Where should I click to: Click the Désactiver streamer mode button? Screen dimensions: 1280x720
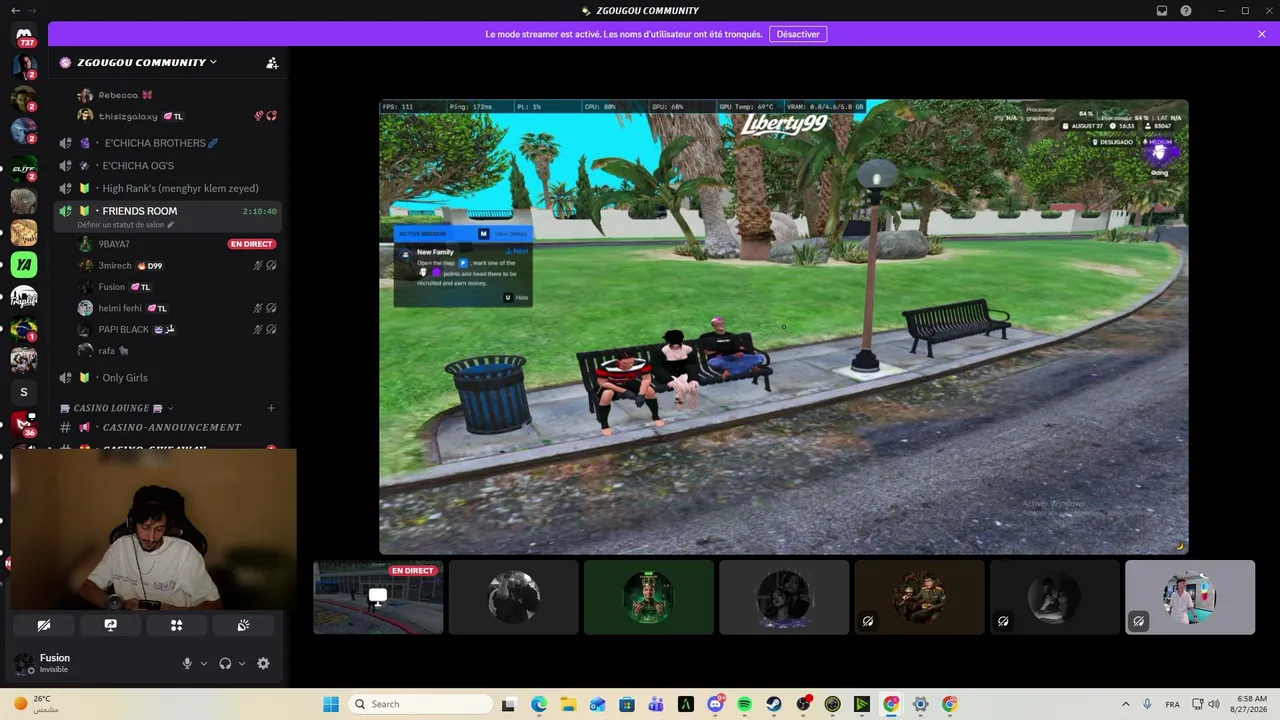[798, 34]
